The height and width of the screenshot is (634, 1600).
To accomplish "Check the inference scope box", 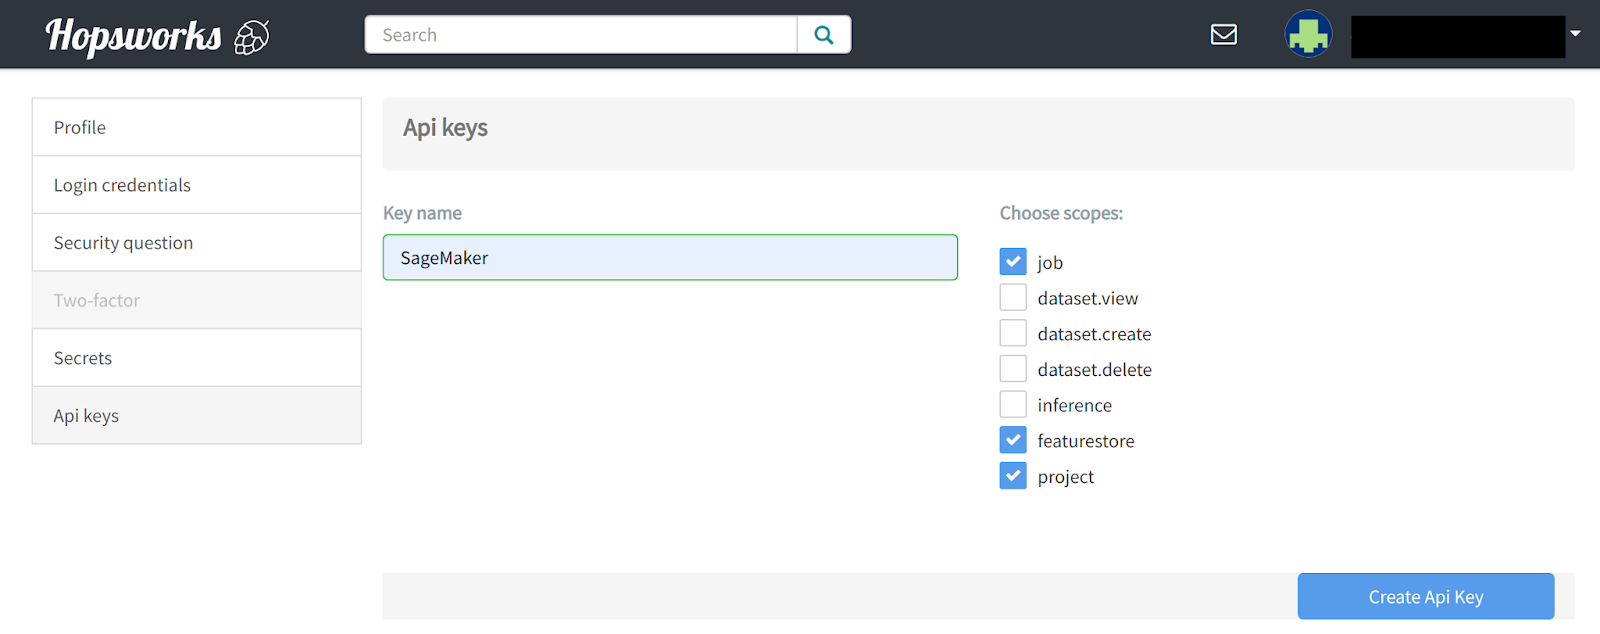I will tap(1013, 405).
